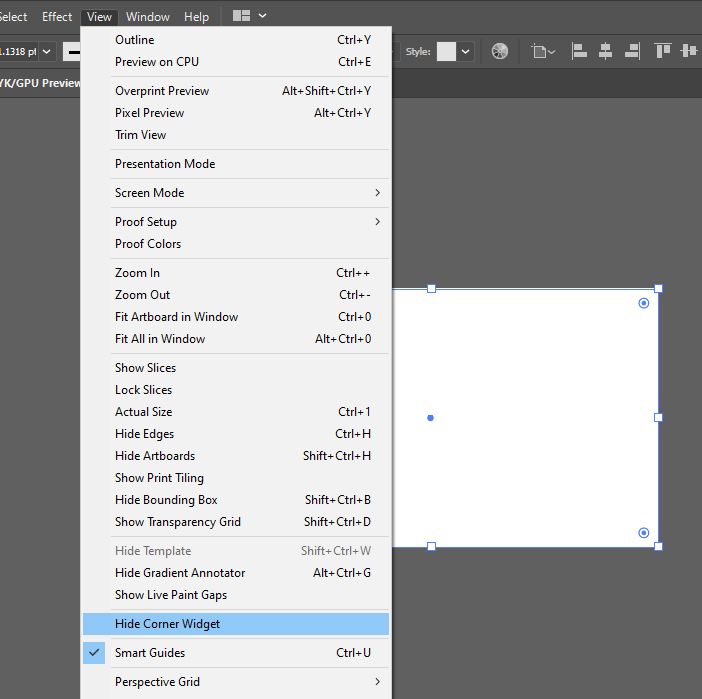Select Pixel Preview
This screenshot has width=702, height=699.
pos(236,112)
